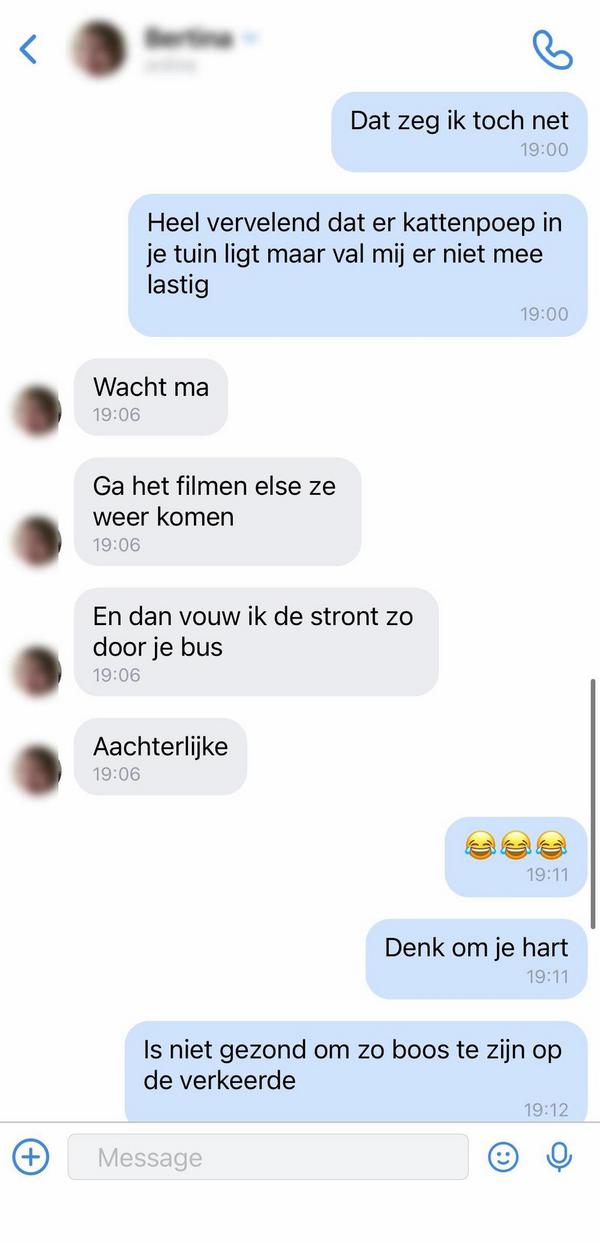The image size is (600, 1243).
Task: Tap the "Denk om je hart" message
Action: pos(476,959)
